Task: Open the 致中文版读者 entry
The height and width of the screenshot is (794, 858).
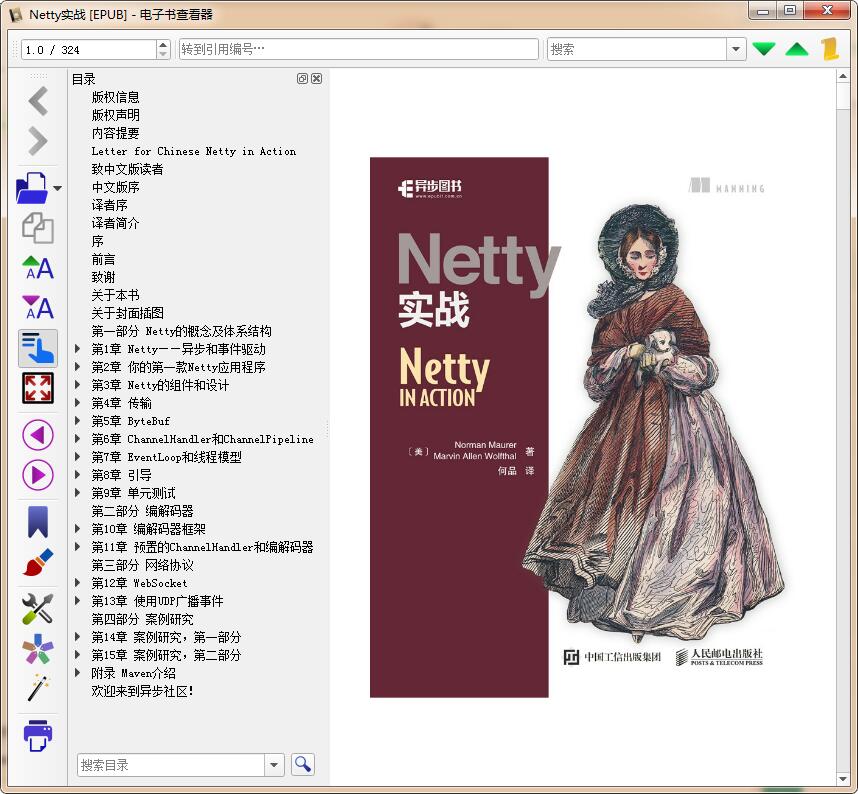Action: [127, 169]
